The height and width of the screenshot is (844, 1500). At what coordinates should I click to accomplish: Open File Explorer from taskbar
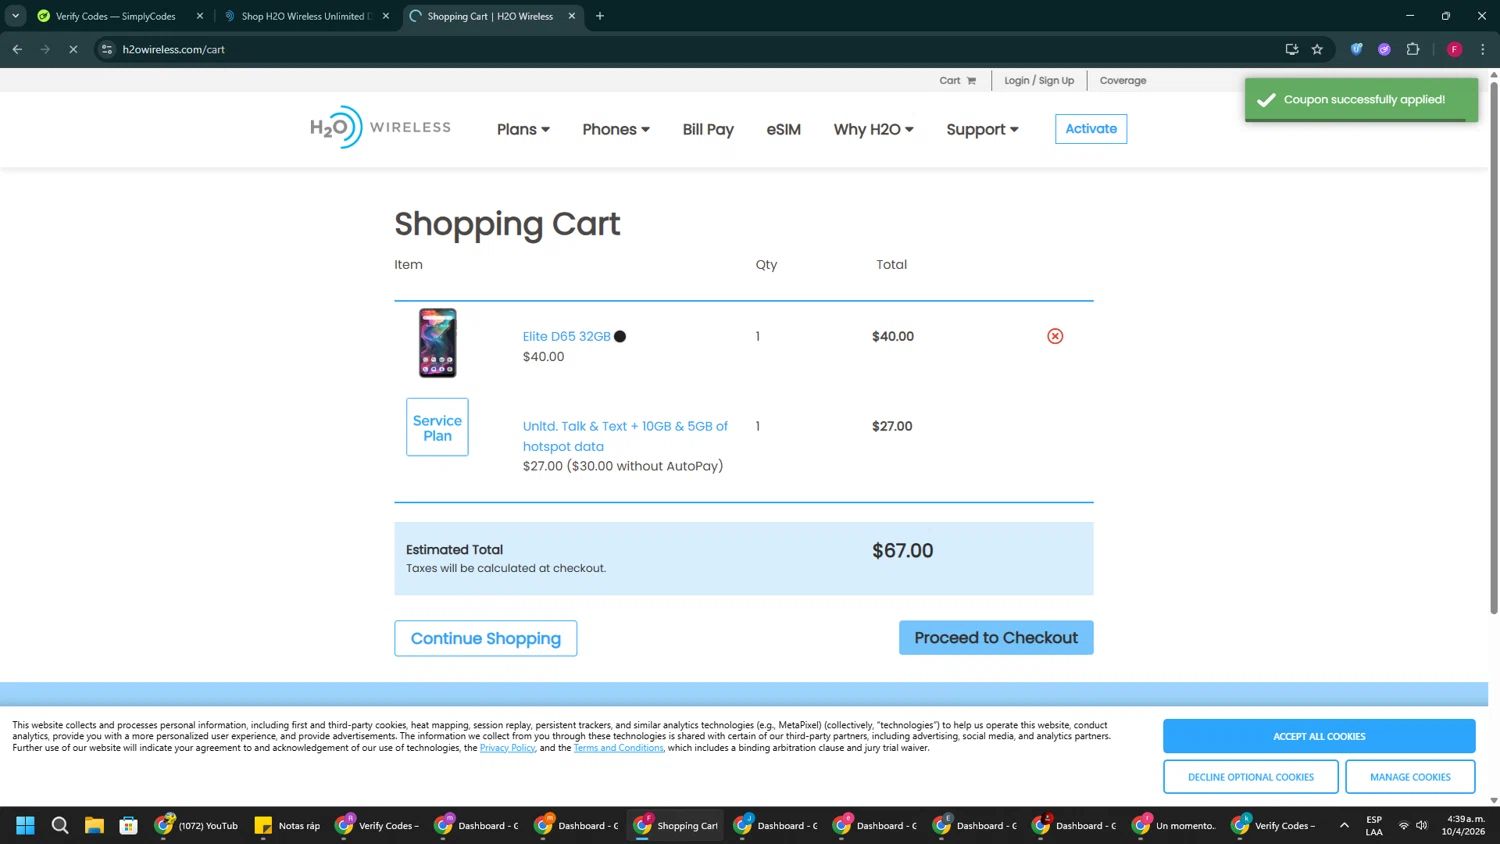pyautogui.click(x=94, y=826)
